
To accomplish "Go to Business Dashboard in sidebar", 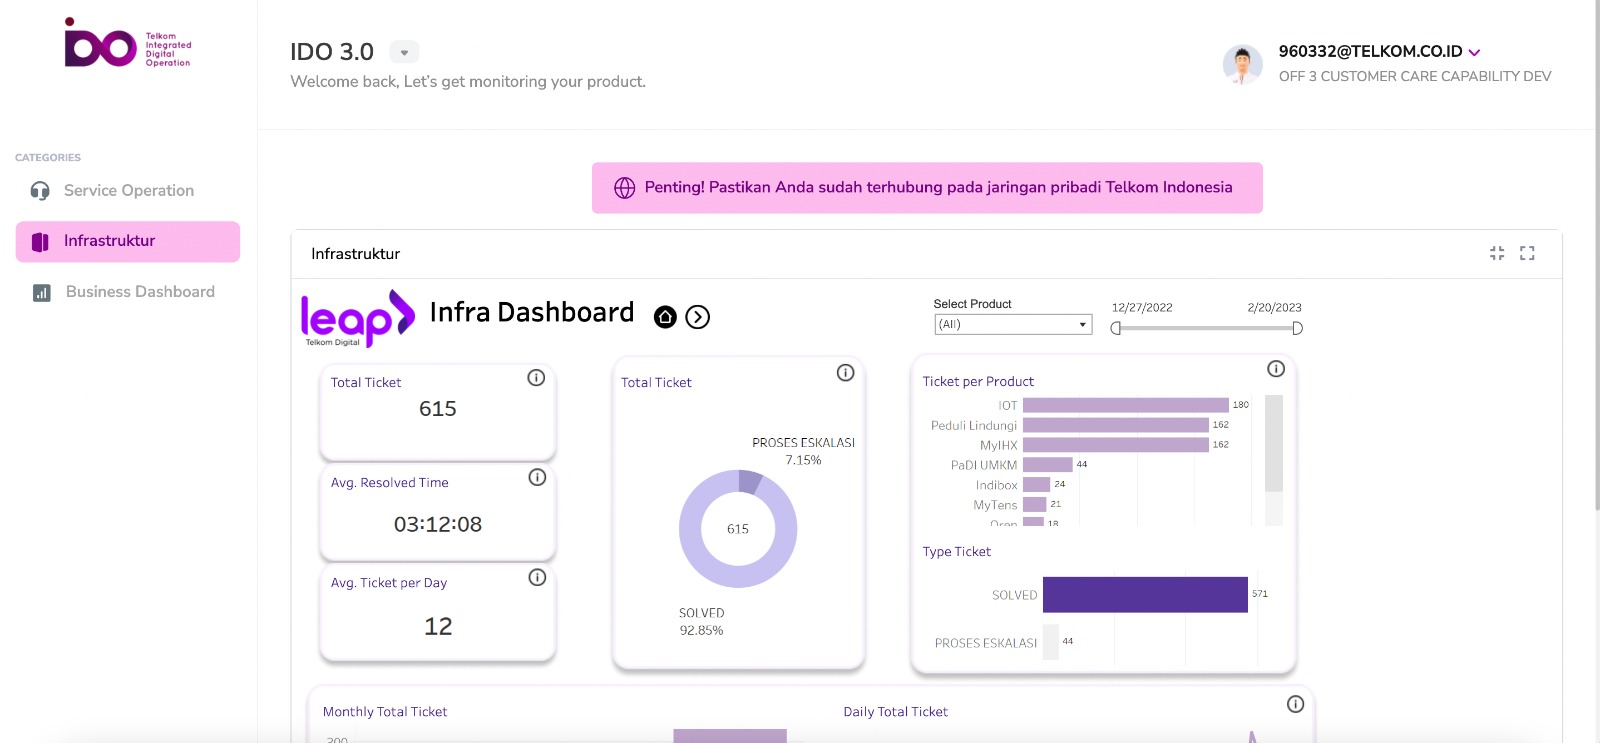I will coord(139,292).
